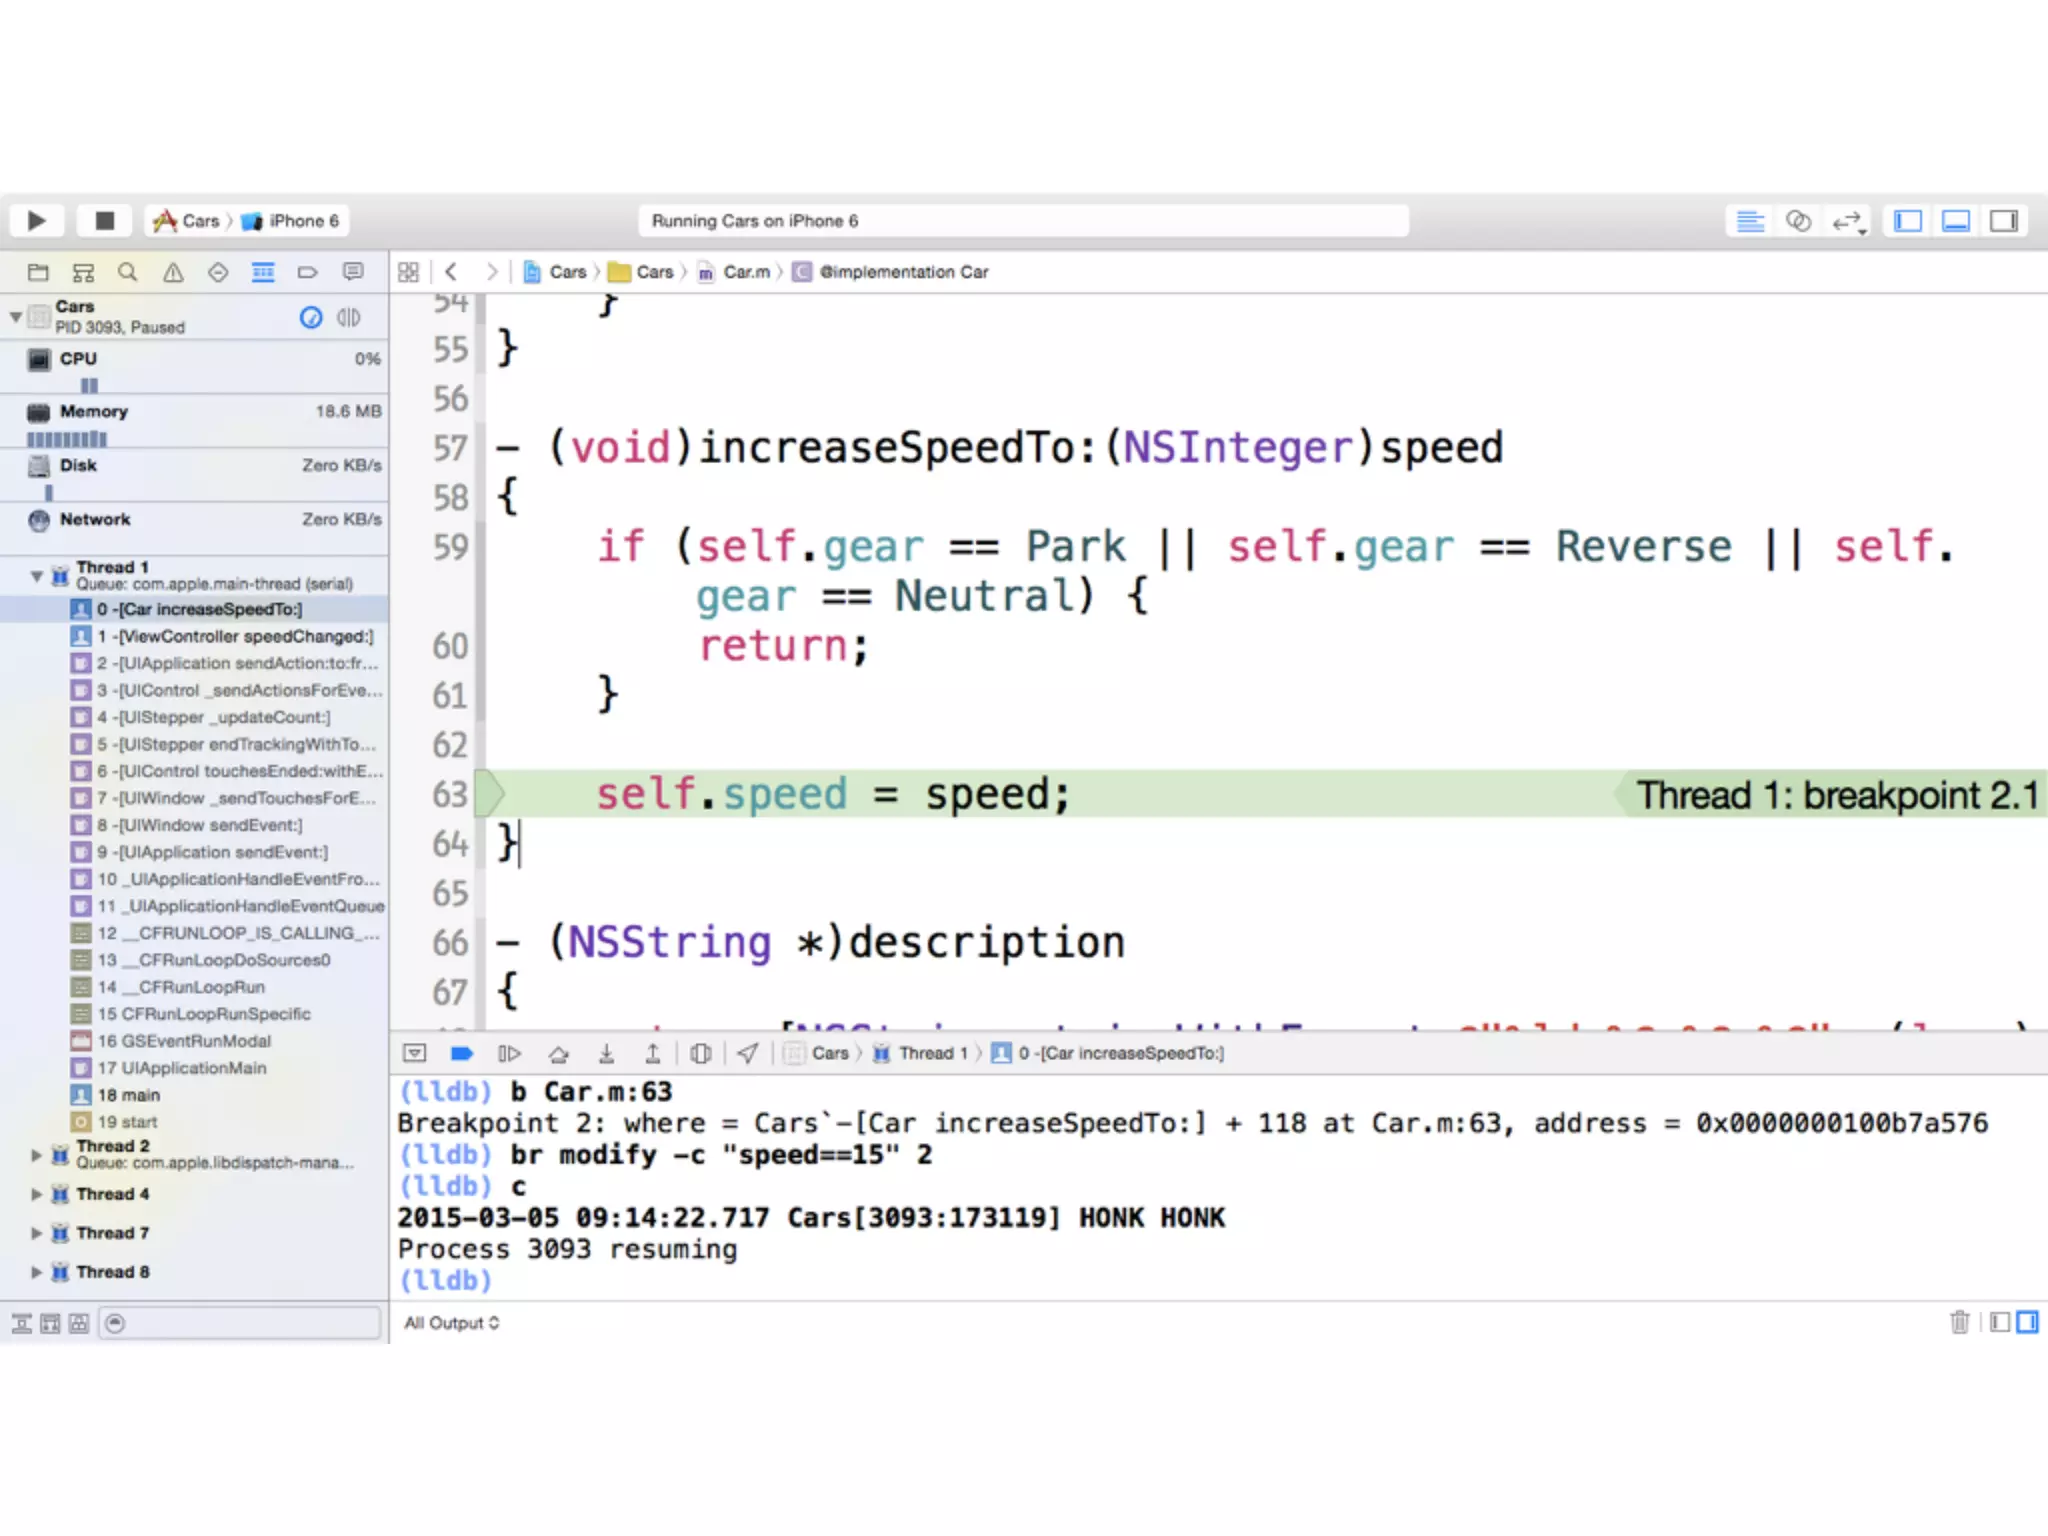
Task: Collapse Thread 1 disclosure triangle
Action: click(x=37, y=575)
